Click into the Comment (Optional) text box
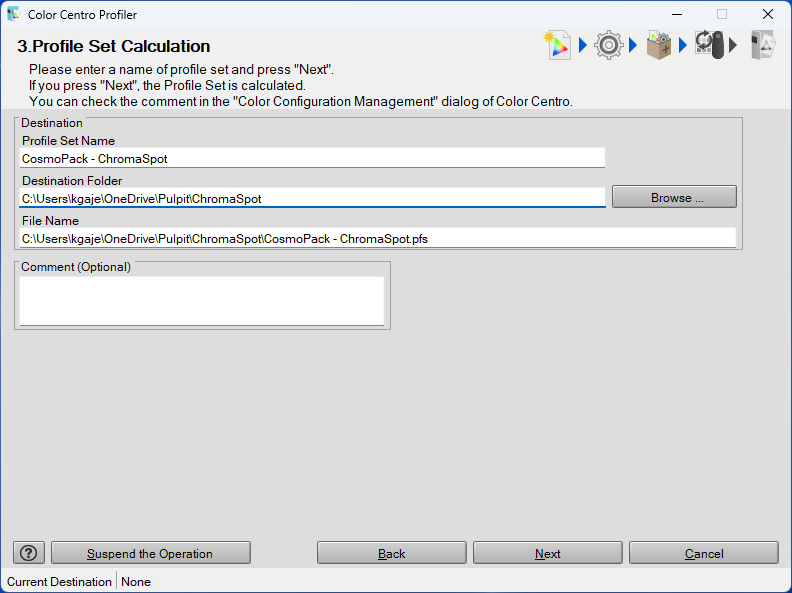This screenshot has width=792, height=593. (x=202, y=301)
